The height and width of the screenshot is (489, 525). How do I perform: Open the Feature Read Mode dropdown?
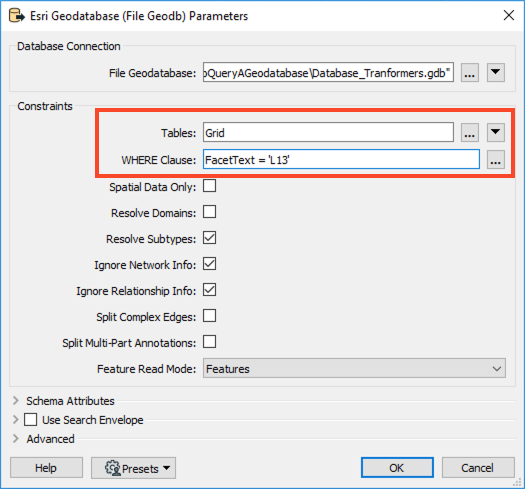tap(354, 368)
